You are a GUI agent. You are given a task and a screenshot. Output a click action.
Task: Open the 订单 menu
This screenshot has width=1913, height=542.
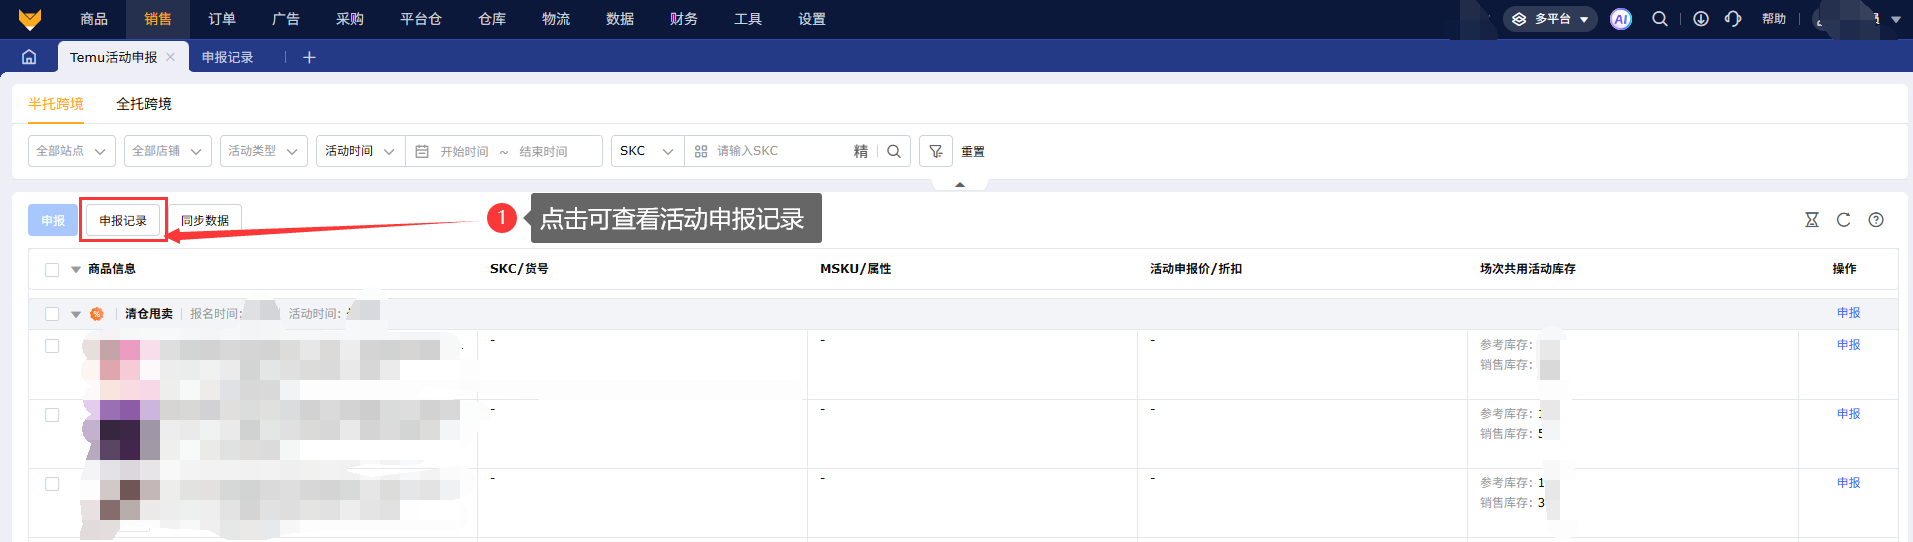coord(222,19)
